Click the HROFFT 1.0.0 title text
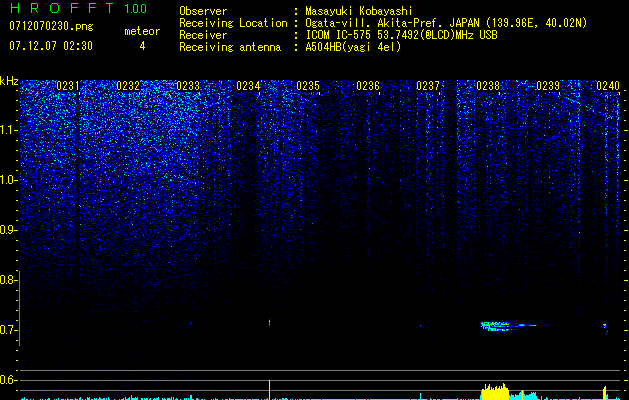 click(78, 8)
